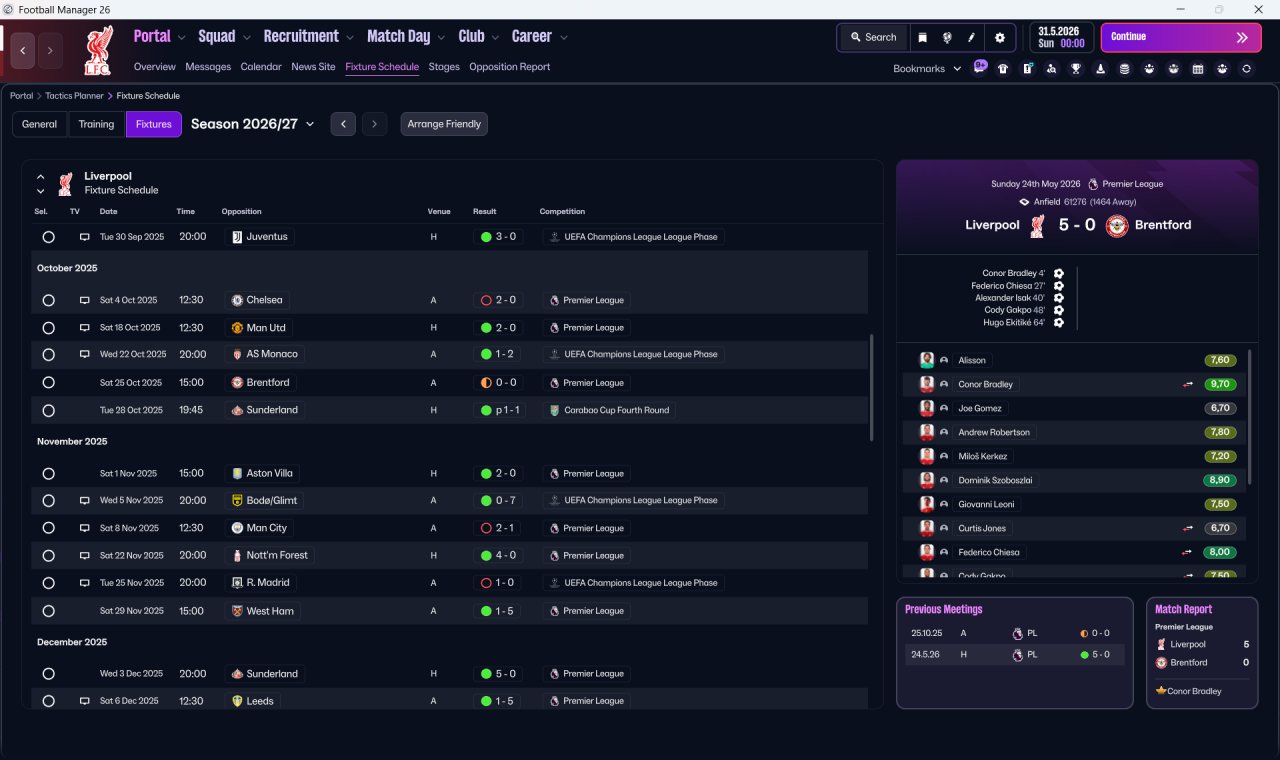Screen dimensions: 1280x760
Task: Expand the Recruitment menu chevron
Action: pyautogui.click(x=350, y=37)
